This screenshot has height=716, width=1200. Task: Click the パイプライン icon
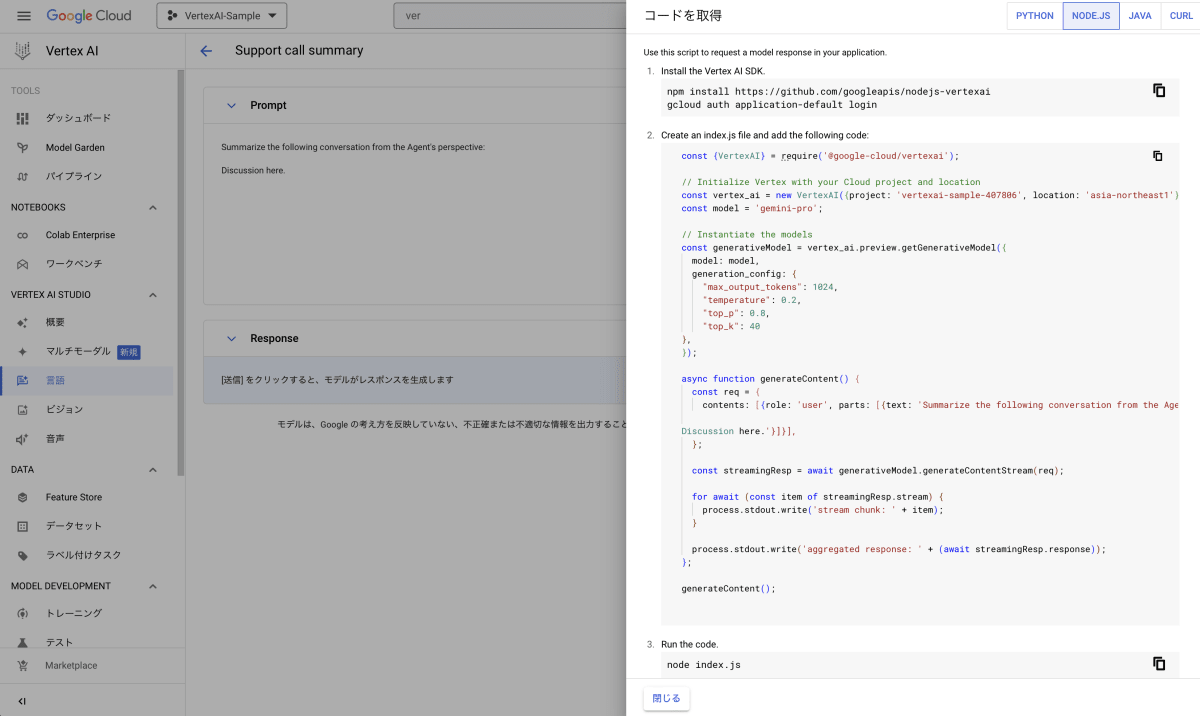click(x=23, y=176)
